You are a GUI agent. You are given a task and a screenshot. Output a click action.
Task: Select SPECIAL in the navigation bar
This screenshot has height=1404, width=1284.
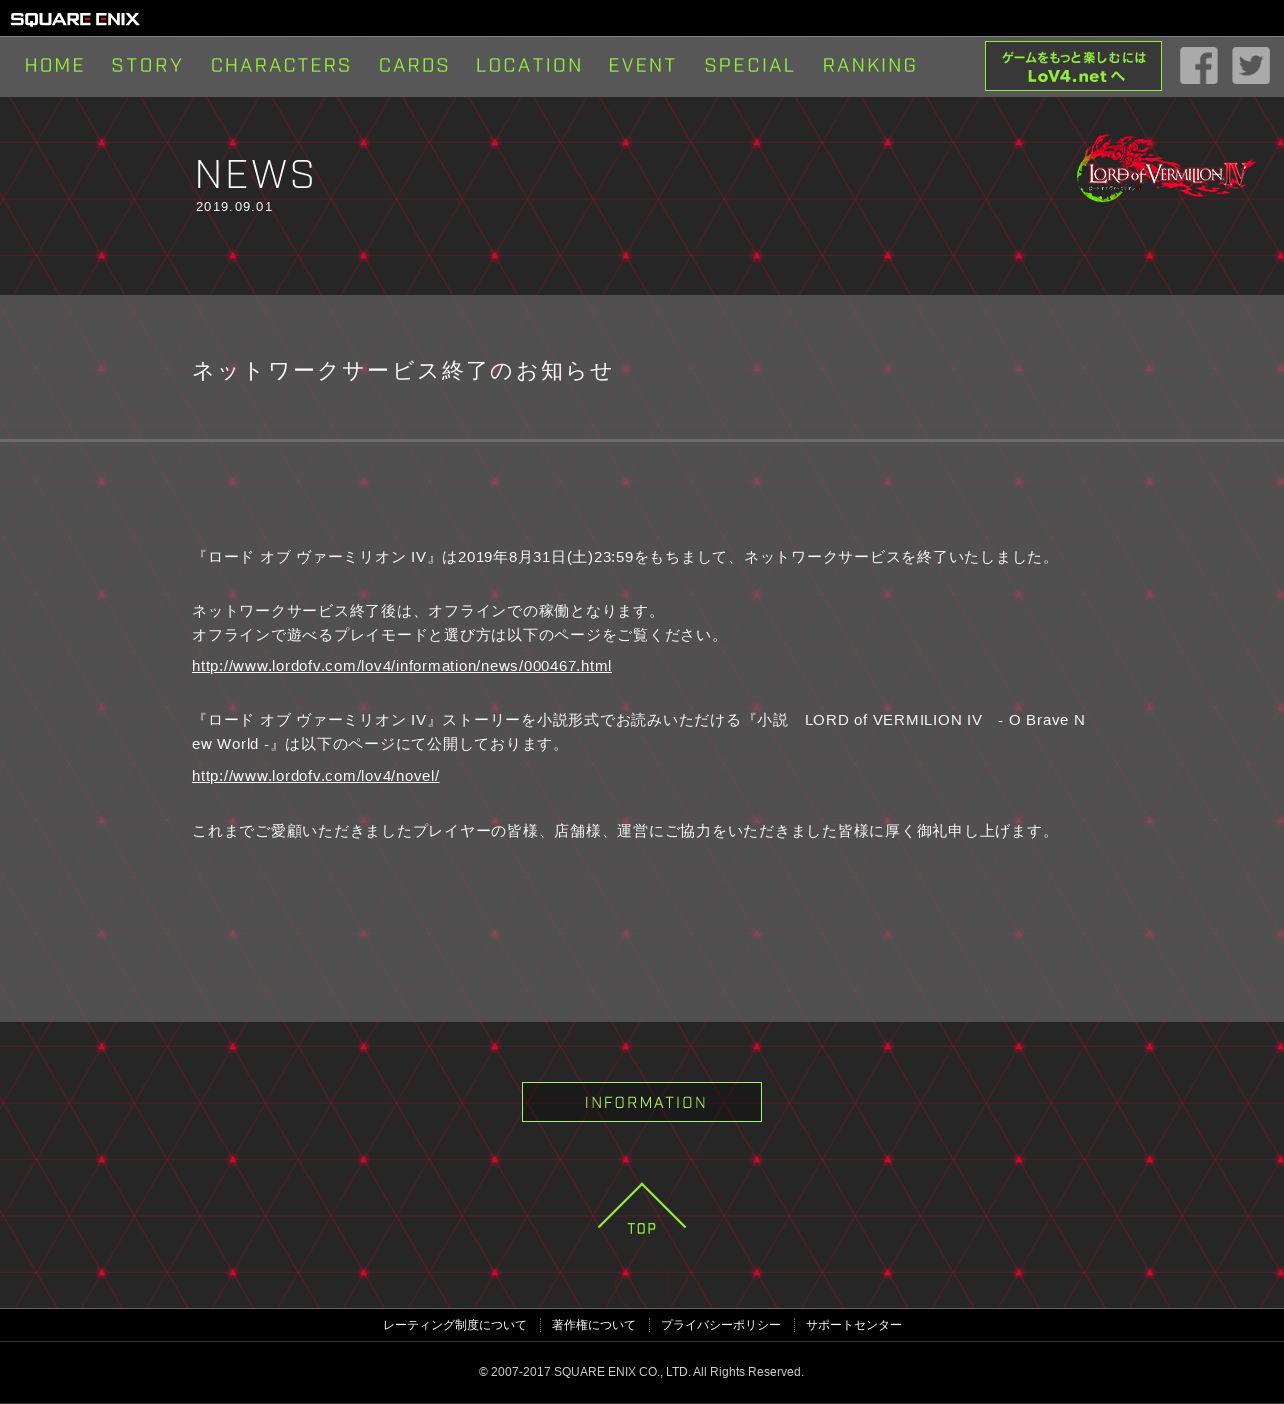click(x=749, y=66)
